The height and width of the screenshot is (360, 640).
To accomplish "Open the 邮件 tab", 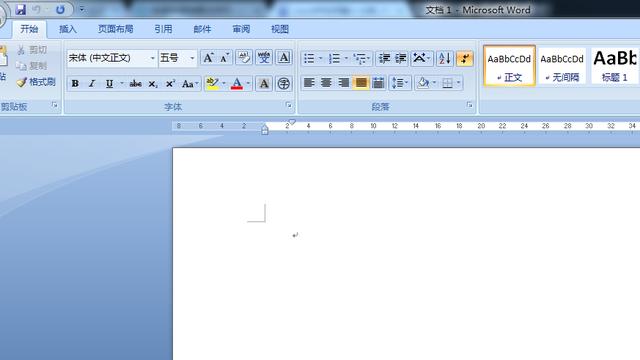I will pos(202,29).
